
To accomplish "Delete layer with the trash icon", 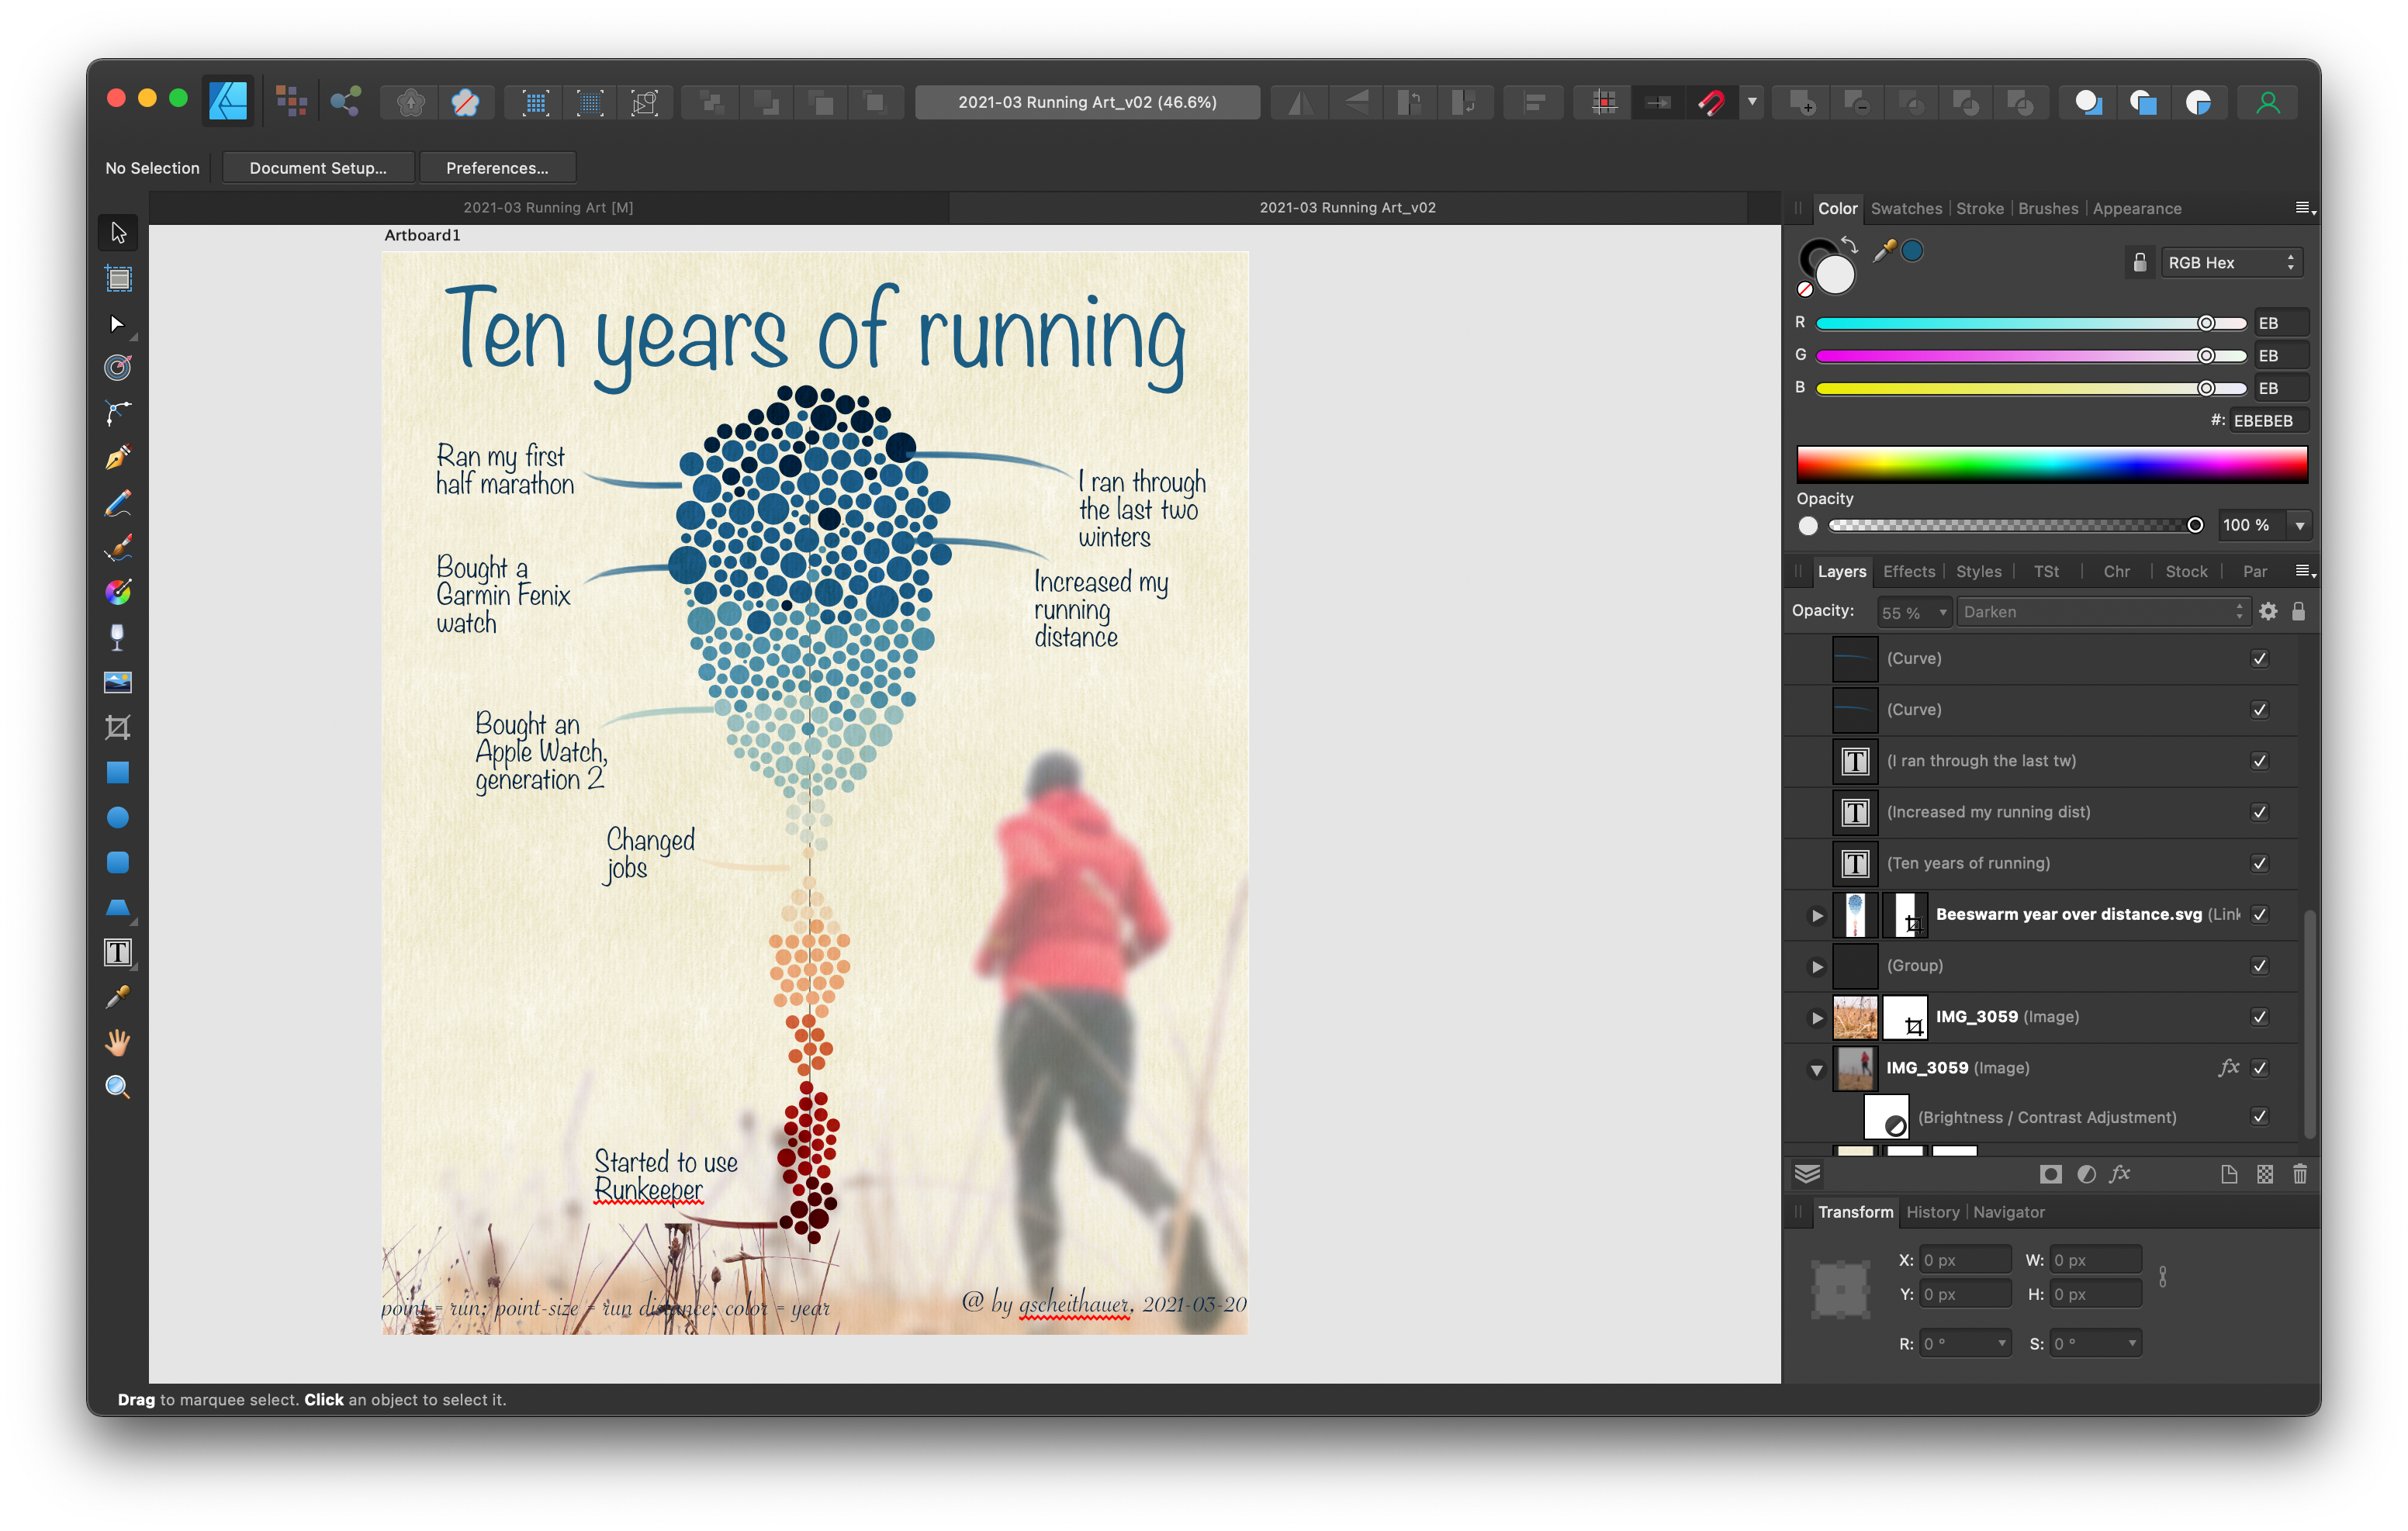I will [2299, 1174].
